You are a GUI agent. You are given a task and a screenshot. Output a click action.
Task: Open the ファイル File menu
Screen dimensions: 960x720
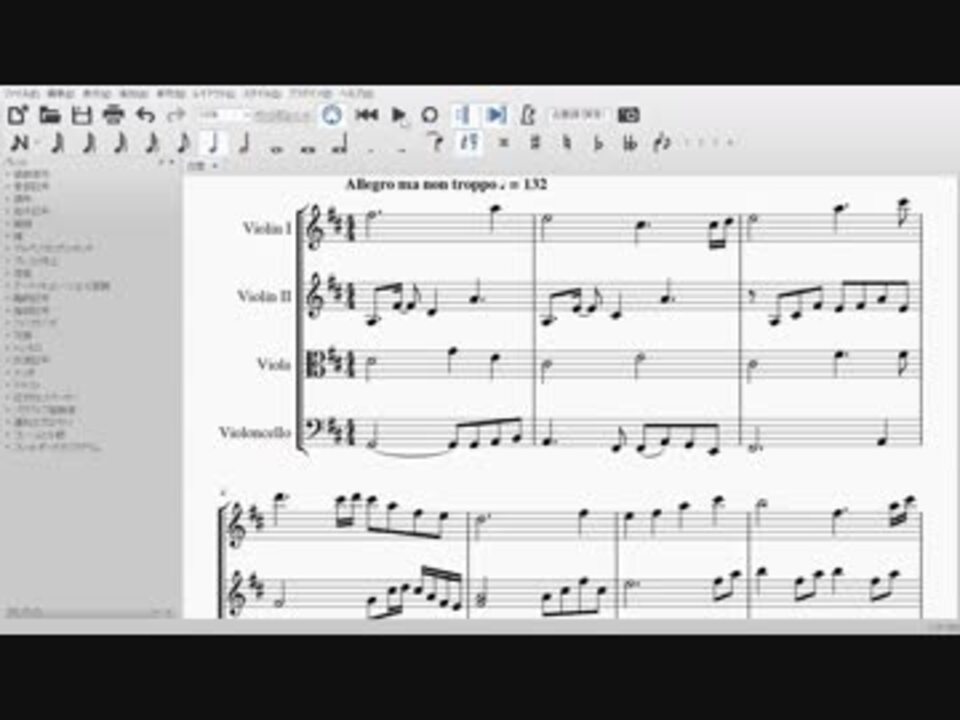(22, 94)
